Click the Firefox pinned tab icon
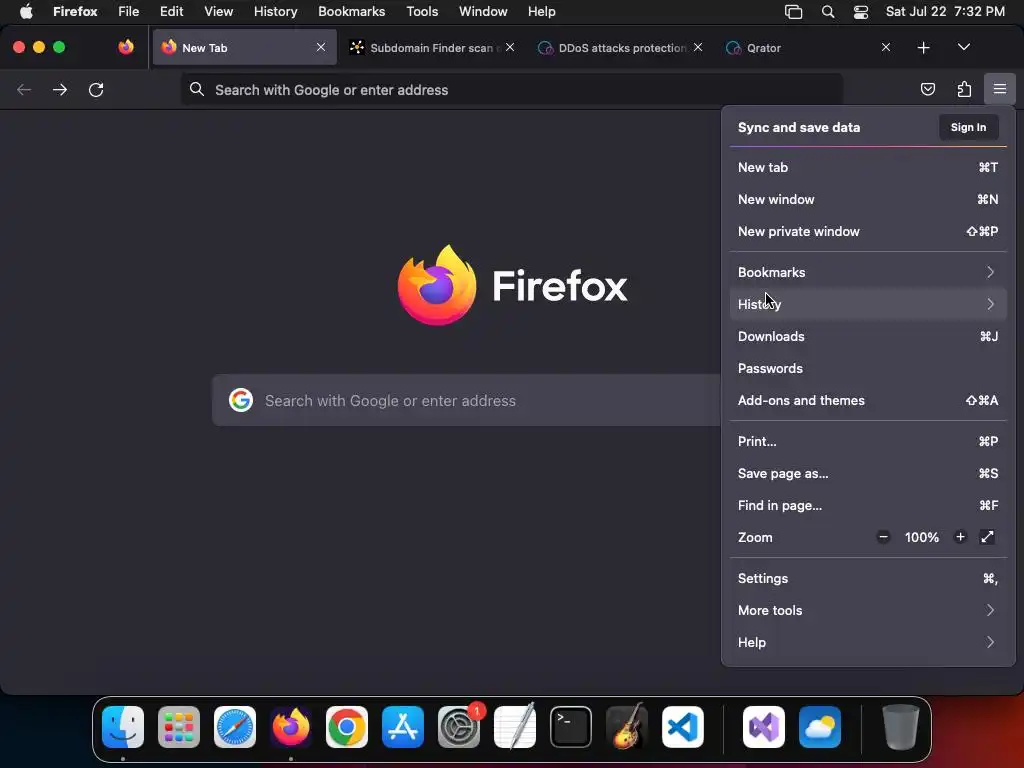The height and width of the screenshot is (768, 1024). click(x=126, y=47)
